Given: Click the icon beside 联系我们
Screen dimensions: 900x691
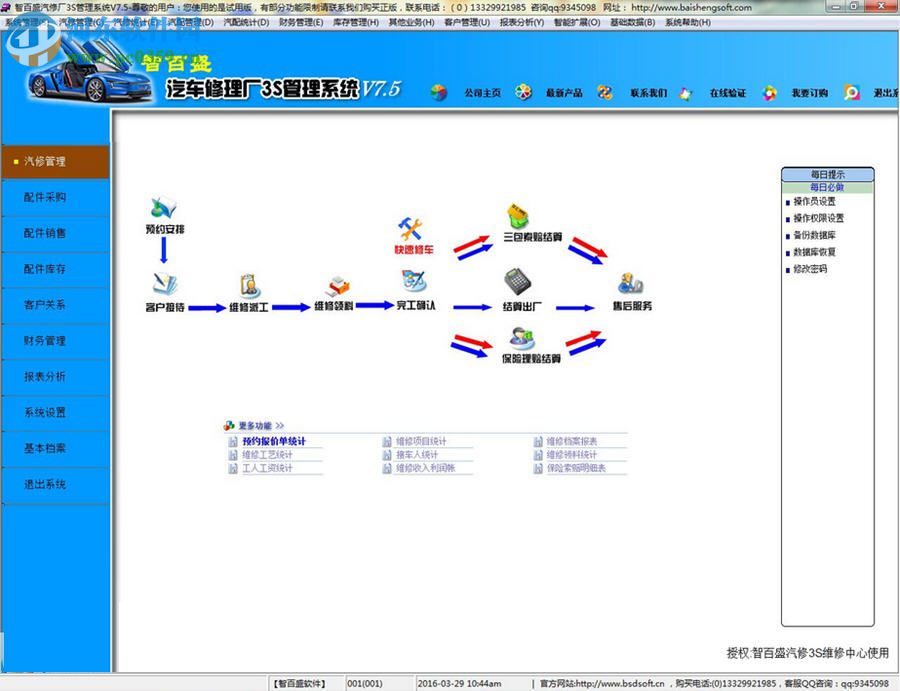Looking at the screenshot, I should (604, 92).
